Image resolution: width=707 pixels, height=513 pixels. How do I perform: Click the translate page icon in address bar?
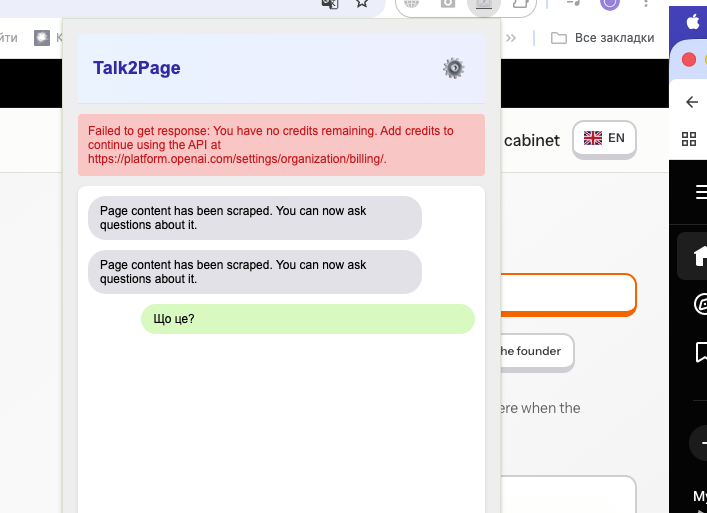point(330,4)
